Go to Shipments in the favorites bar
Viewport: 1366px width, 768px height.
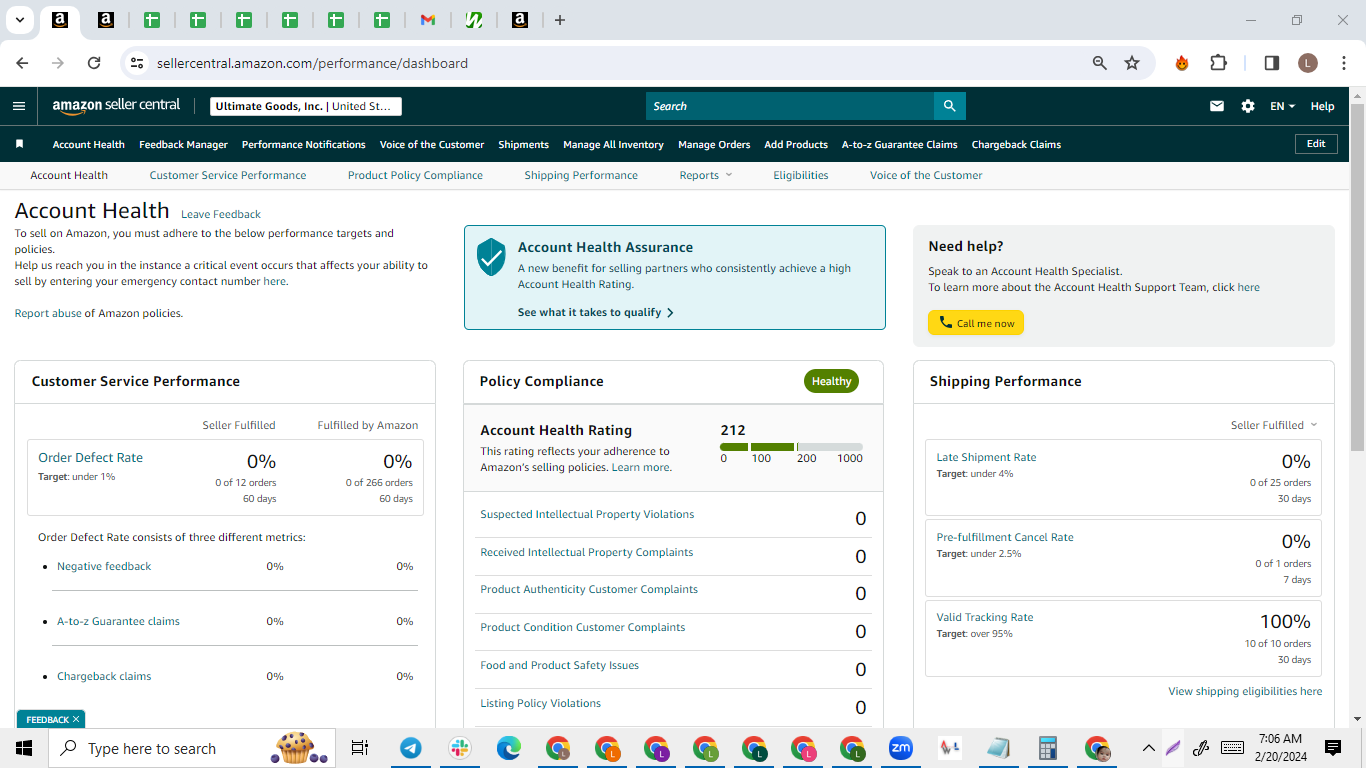(x=524, y=144)
